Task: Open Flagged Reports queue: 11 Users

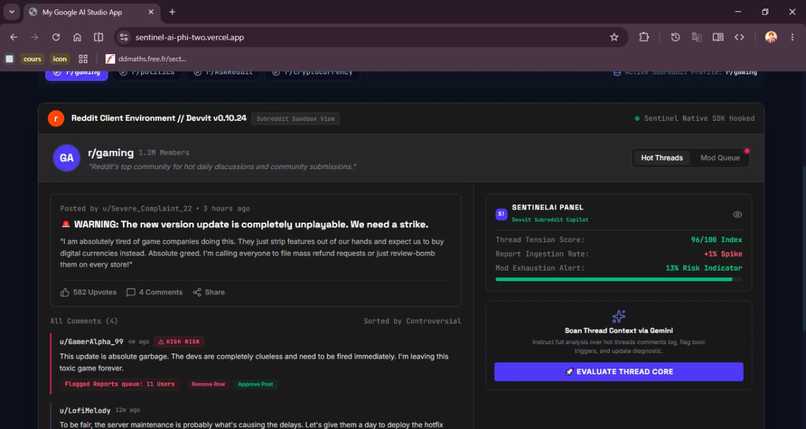Action: tap(120, 384)
